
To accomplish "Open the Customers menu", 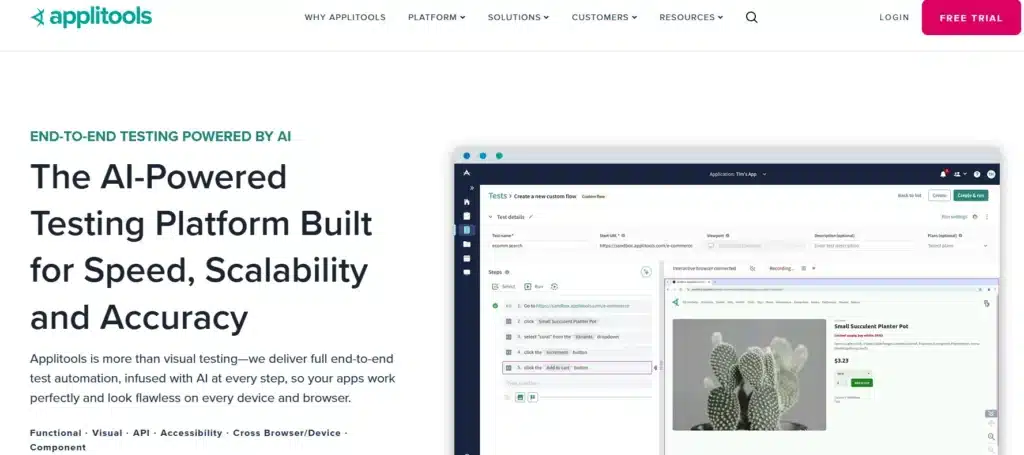I will [x=604, y=18].
